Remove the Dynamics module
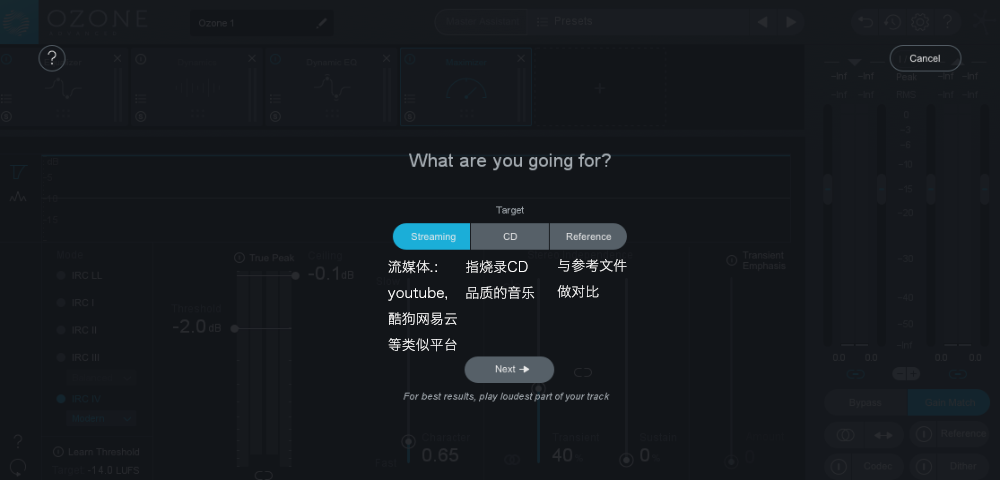This screenshot has height=480, width=1000. point(252,58)
